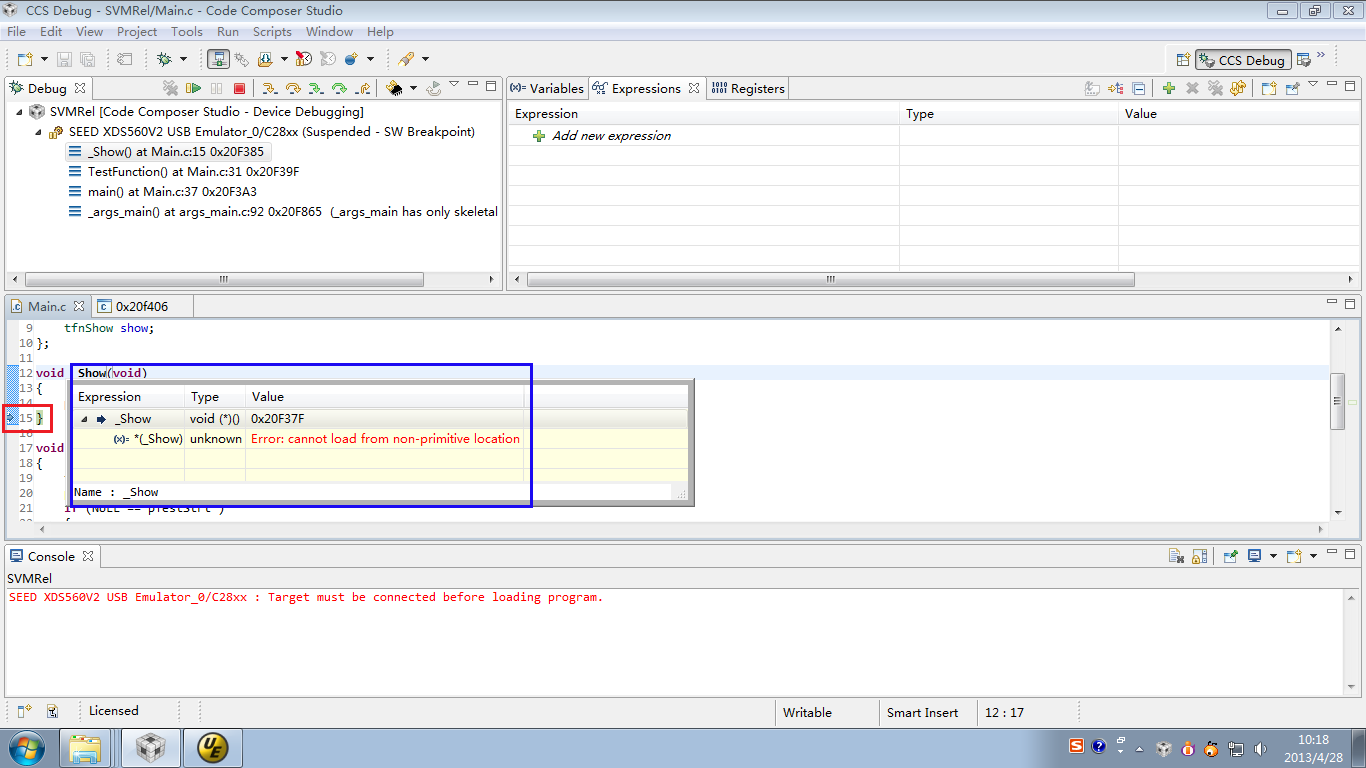Viewport: 1366px width, 768px height.
Task: Click Pin to Debug Context icon
Action: (x=1293, y=88)
